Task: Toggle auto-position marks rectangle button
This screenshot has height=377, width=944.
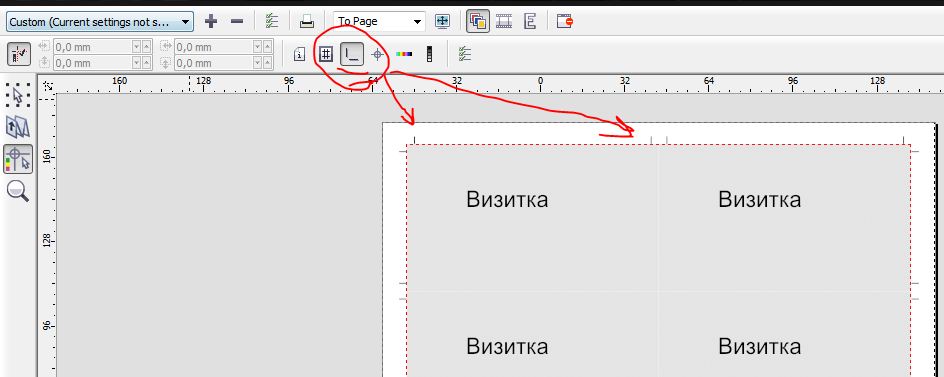Action: pos(19,54)
